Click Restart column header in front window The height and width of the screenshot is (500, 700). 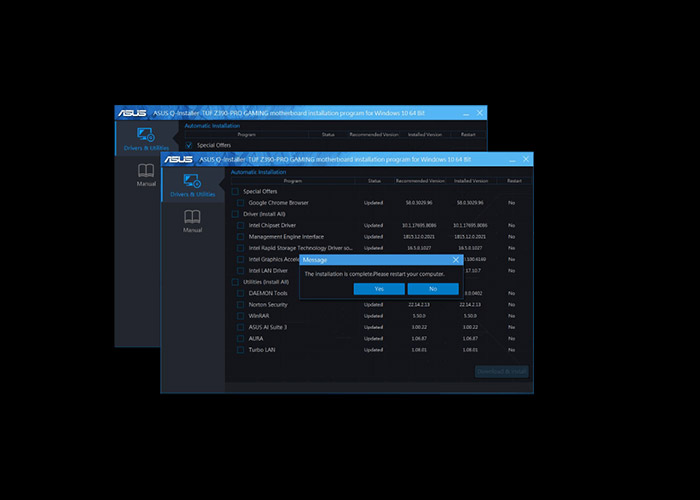pyautogui.click(x=514, y=181)
